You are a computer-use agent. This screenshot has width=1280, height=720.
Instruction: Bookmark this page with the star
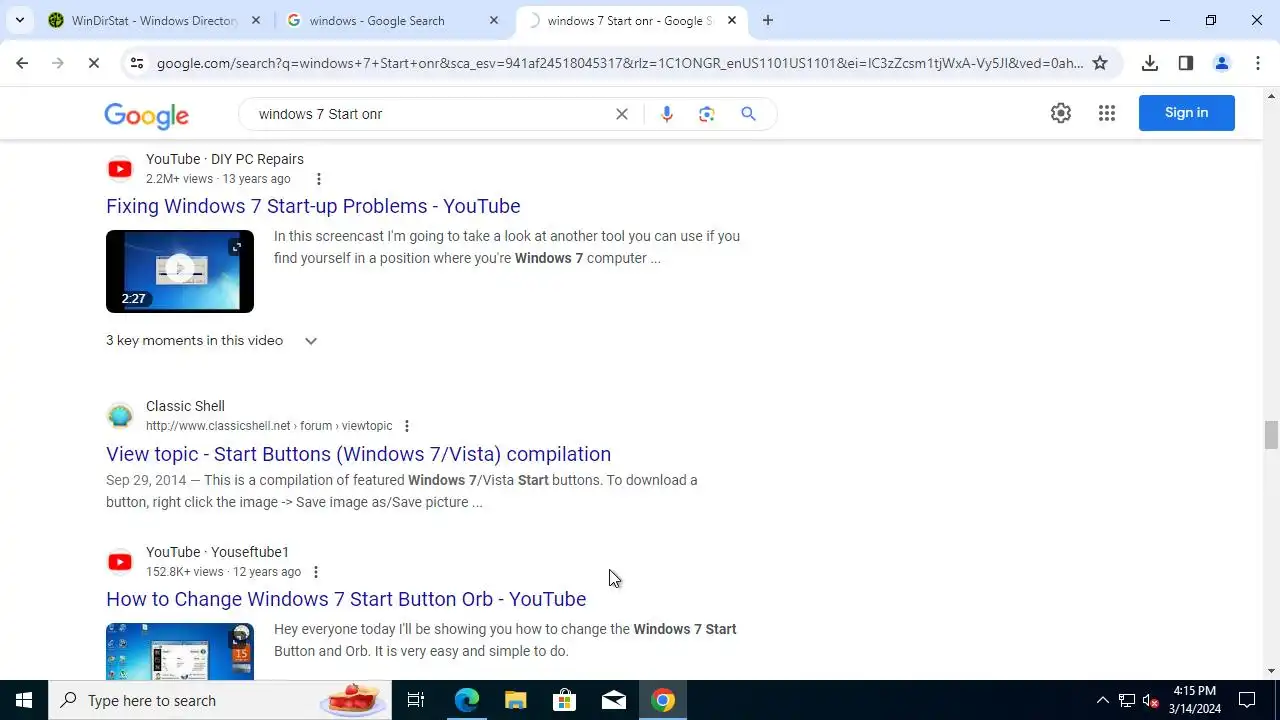coord(1100,63)
